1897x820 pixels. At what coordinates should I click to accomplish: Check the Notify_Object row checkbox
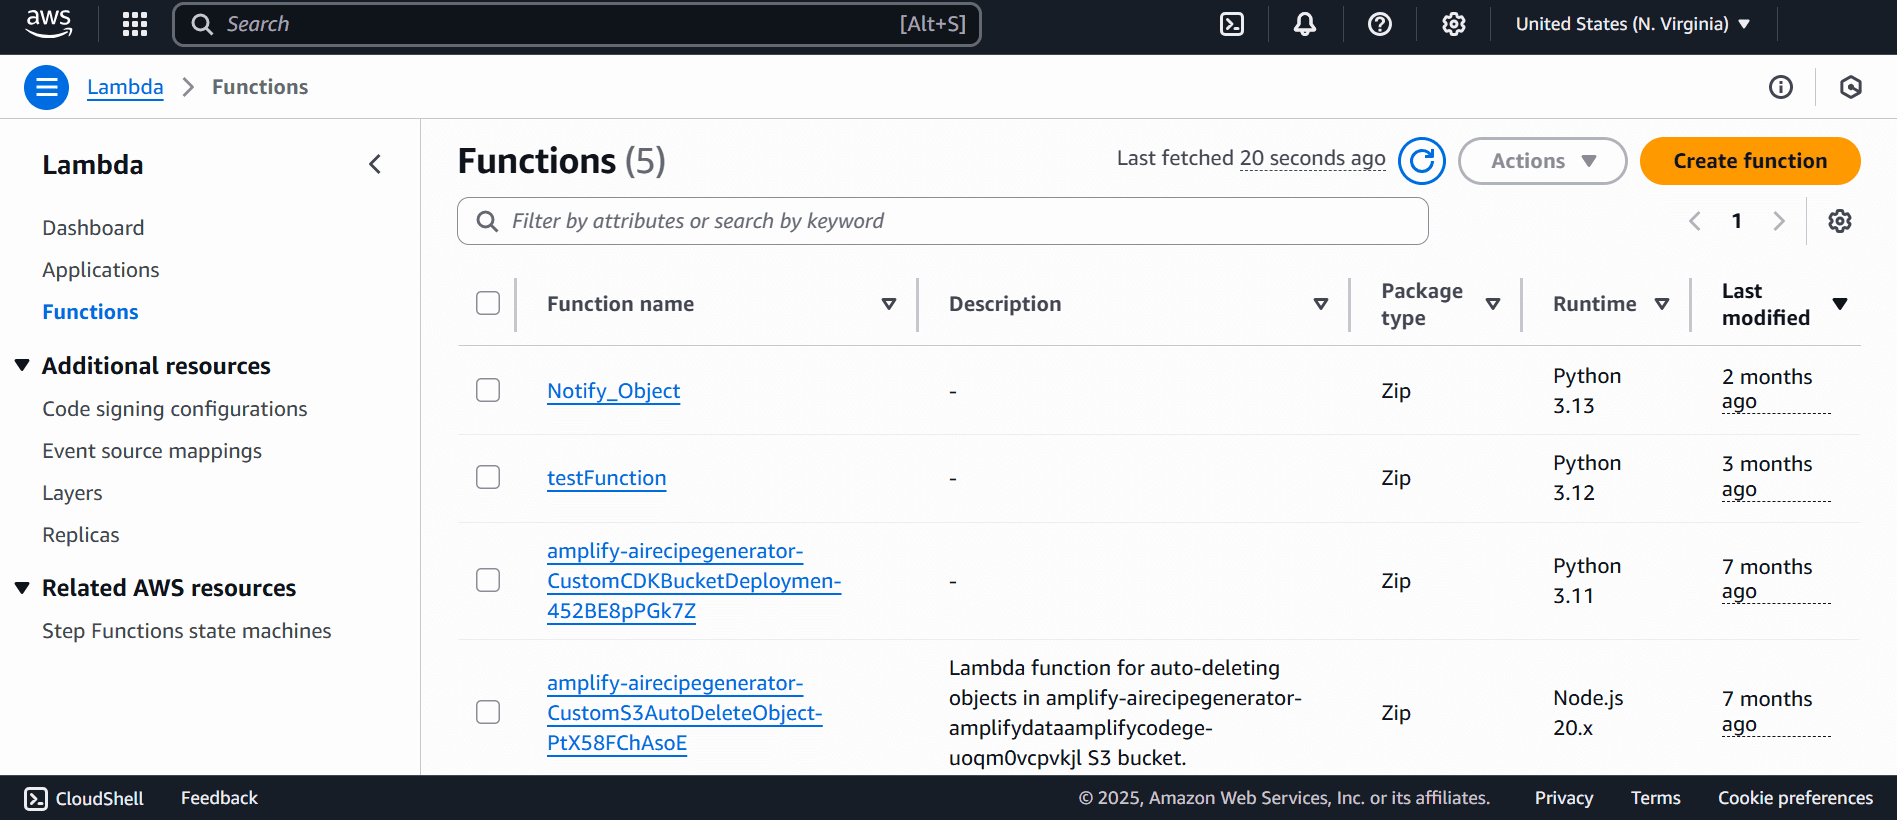pos(488,390)
